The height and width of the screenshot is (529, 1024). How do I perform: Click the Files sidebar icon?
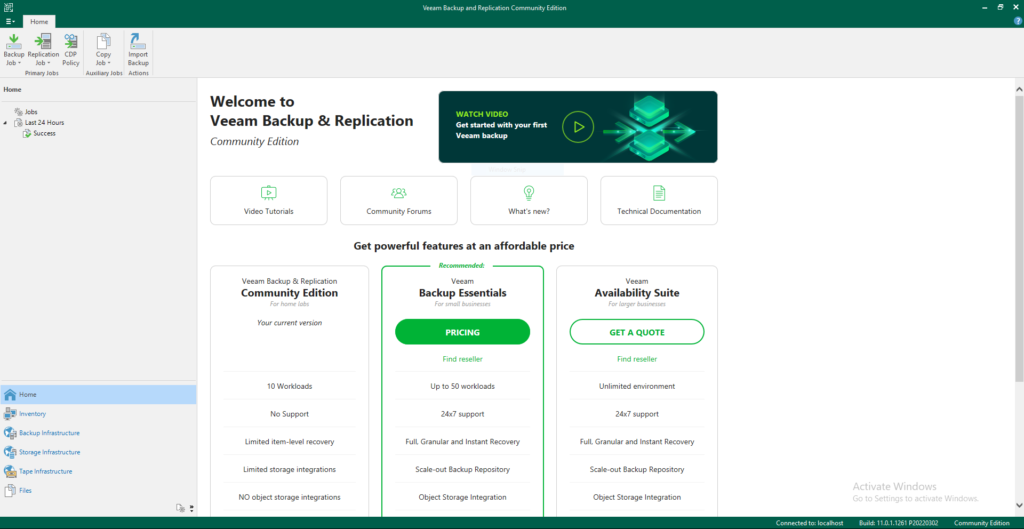coord(10,490)
